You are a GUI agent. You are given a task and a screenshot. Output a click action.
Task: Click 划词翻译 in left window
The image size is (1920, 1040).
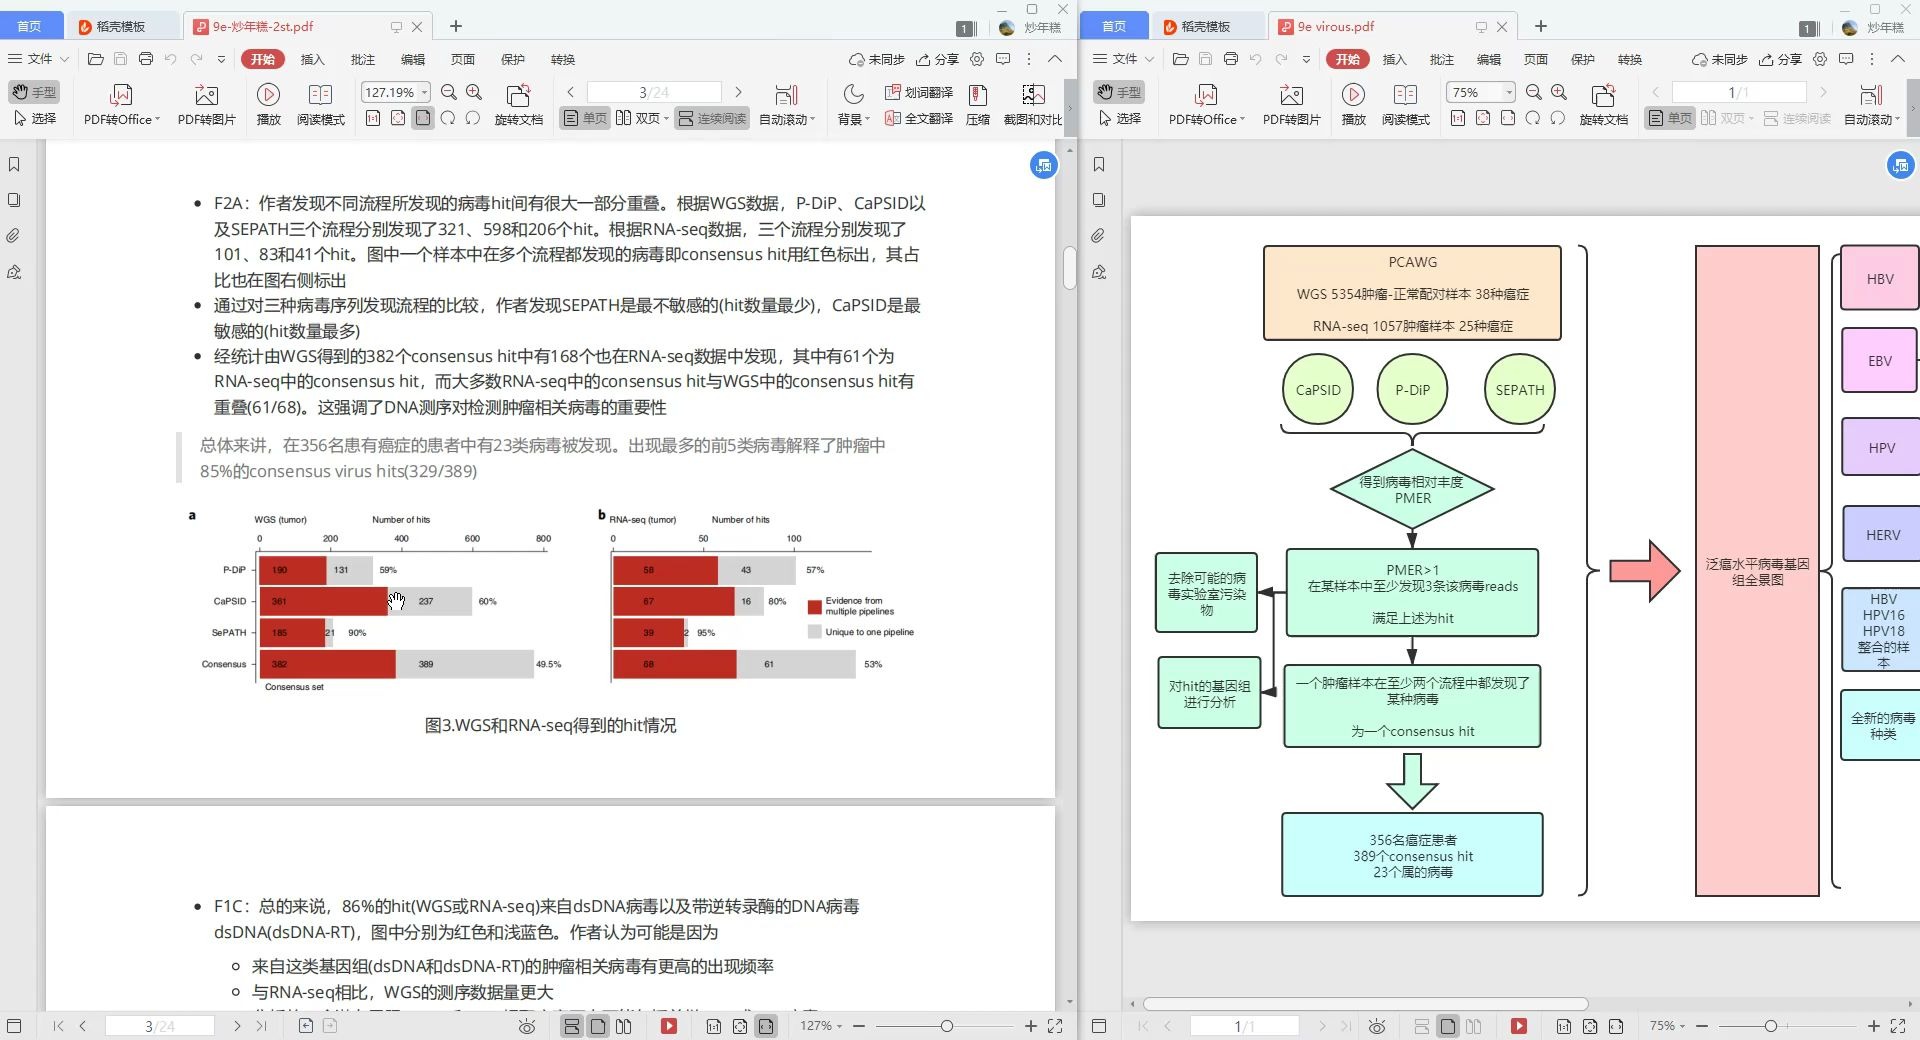[919, 92]
